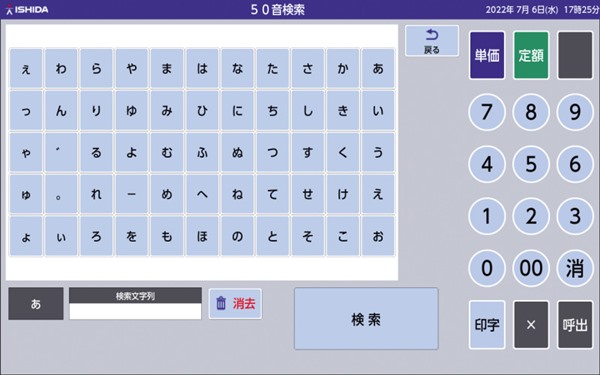Screen dimensions: 600x375
Task: Tap the す kana key
Action: tap(308, 152)
